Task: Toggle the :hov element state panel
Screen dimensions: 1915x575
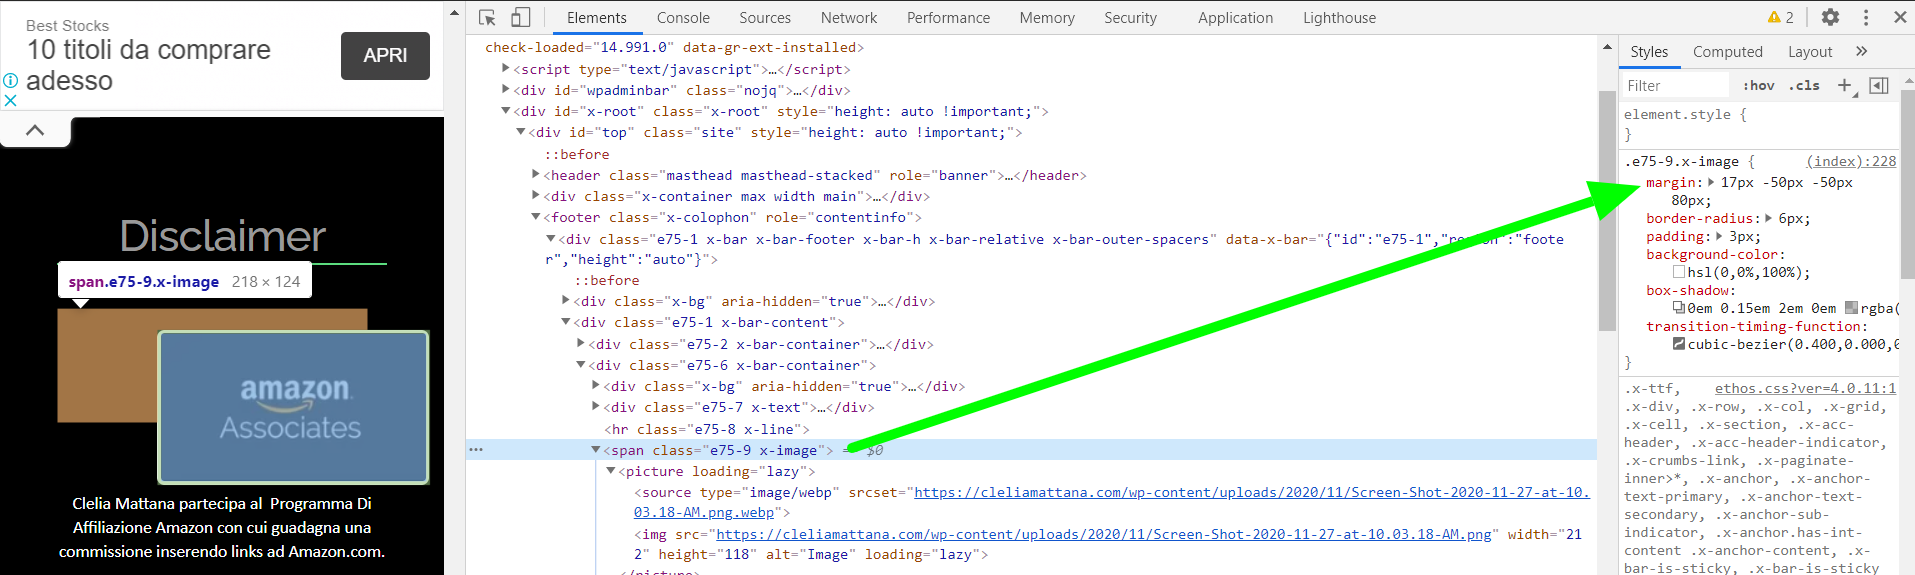Action: [1758, 85]
